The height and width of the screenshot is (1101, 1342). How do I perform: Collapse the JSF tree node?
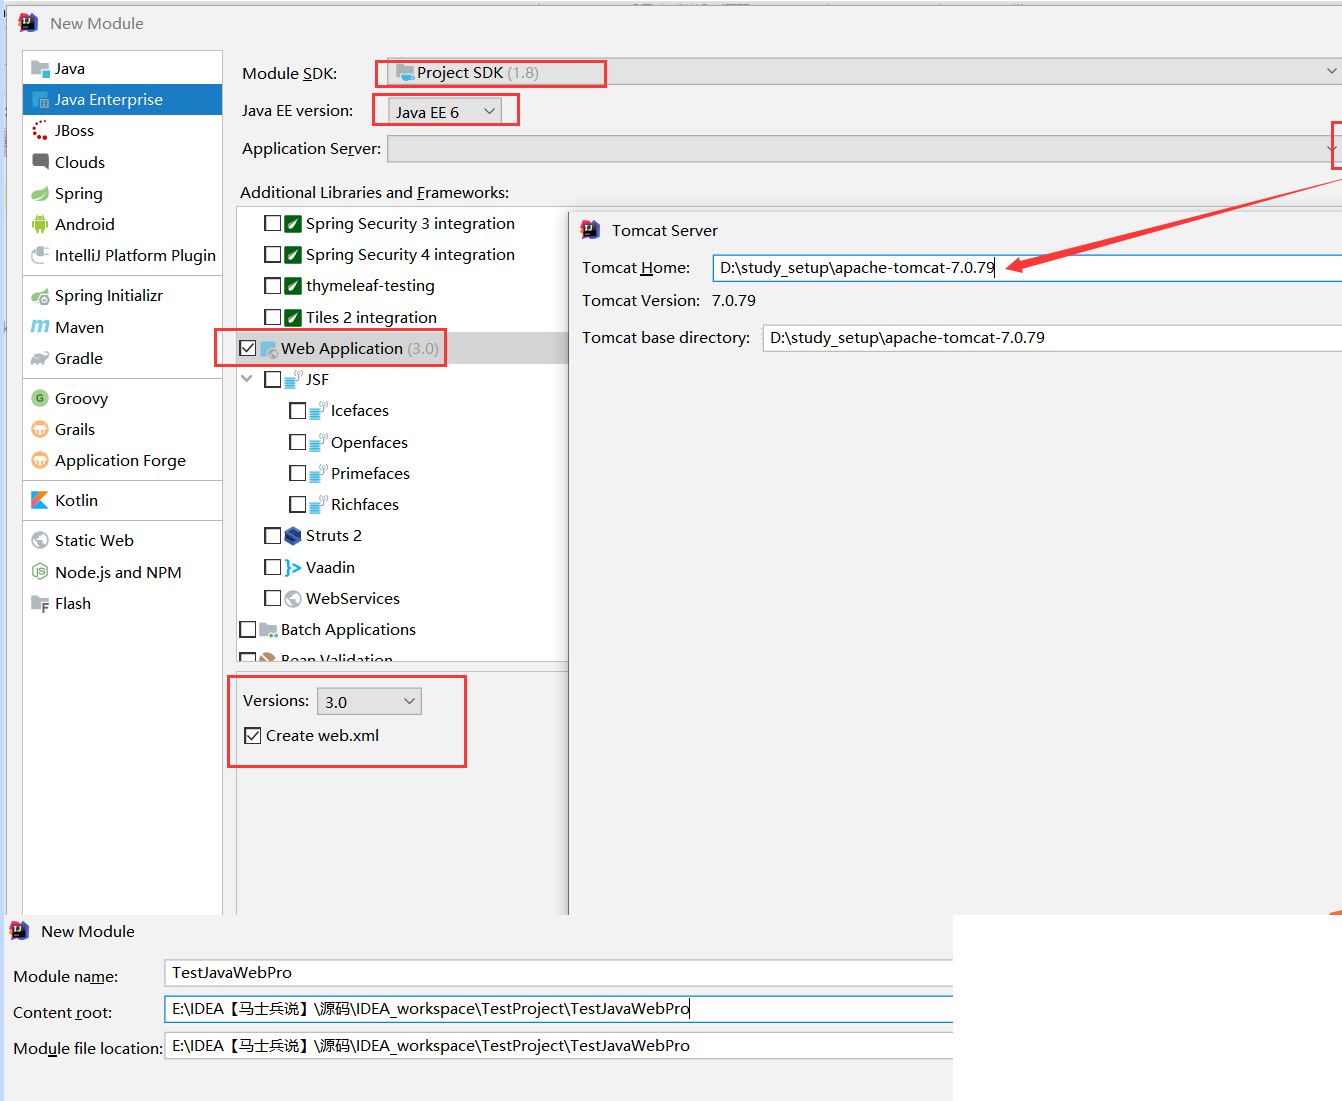(248, 379)
